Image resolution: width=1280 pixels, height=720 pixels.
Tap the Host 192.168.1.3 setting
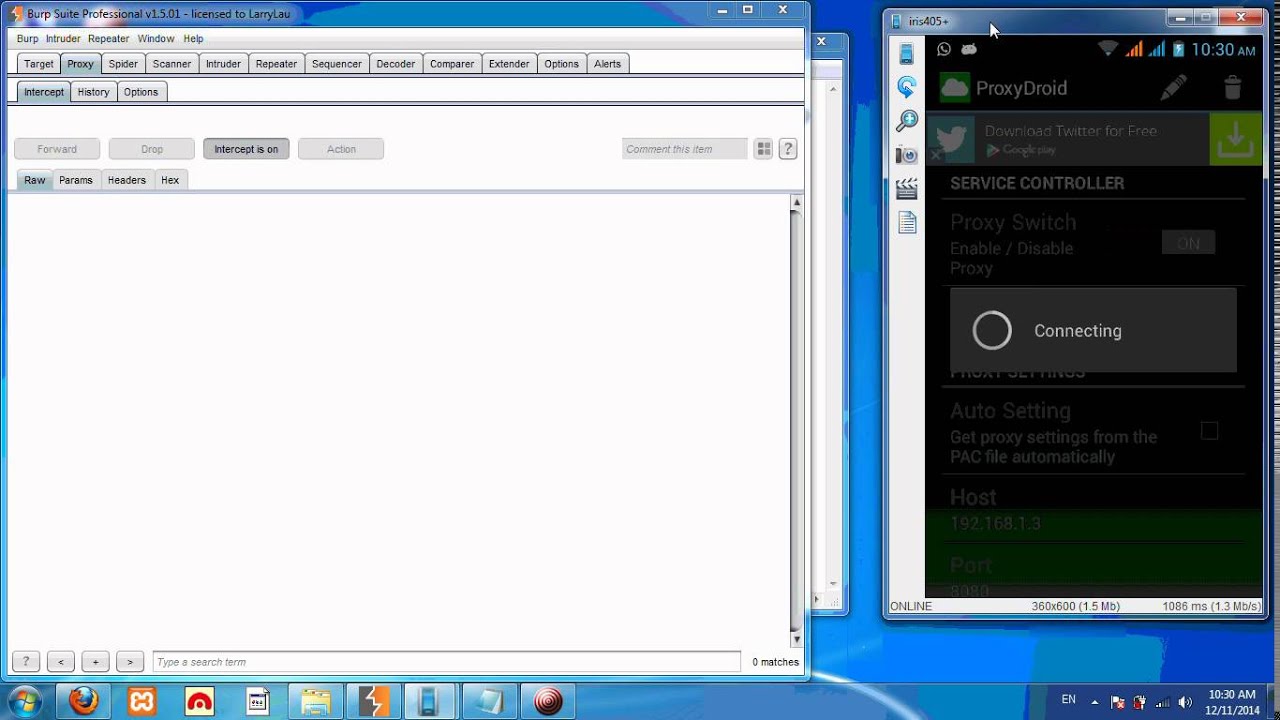(x=1094, y=510)
